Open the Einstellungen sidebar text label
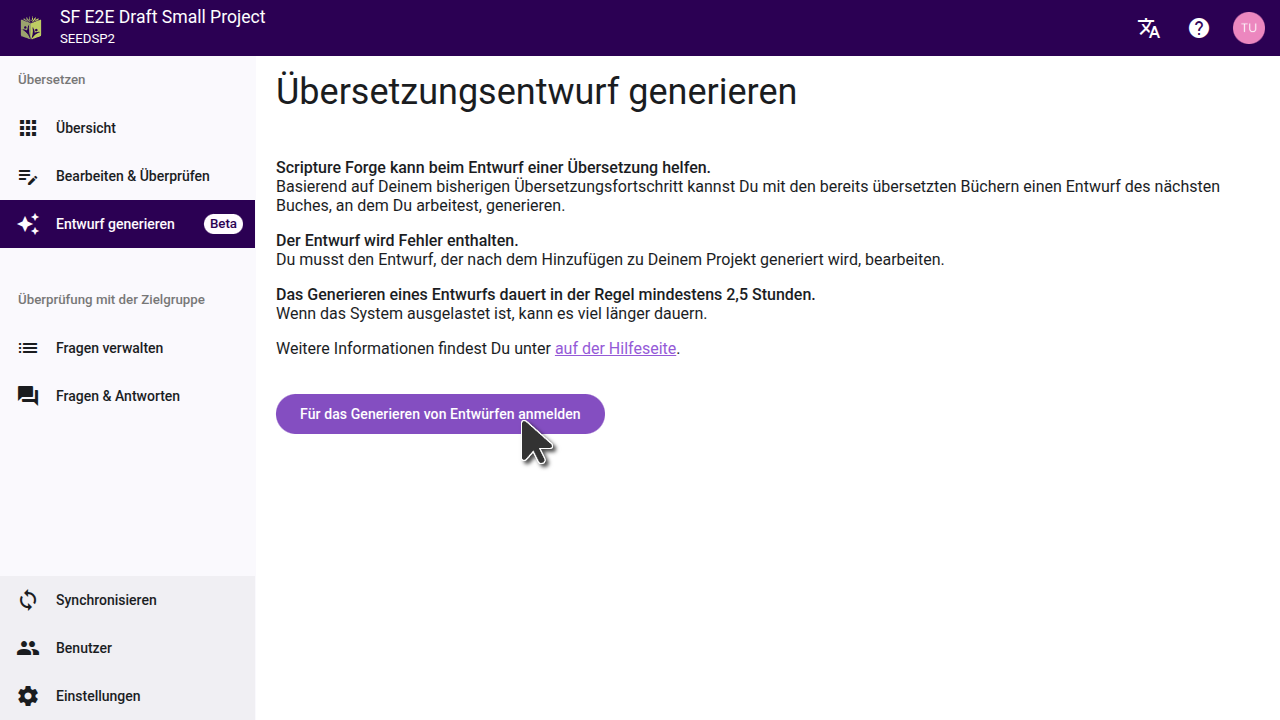The height and width of the screenshot is (720, 1280). (98, 696)
